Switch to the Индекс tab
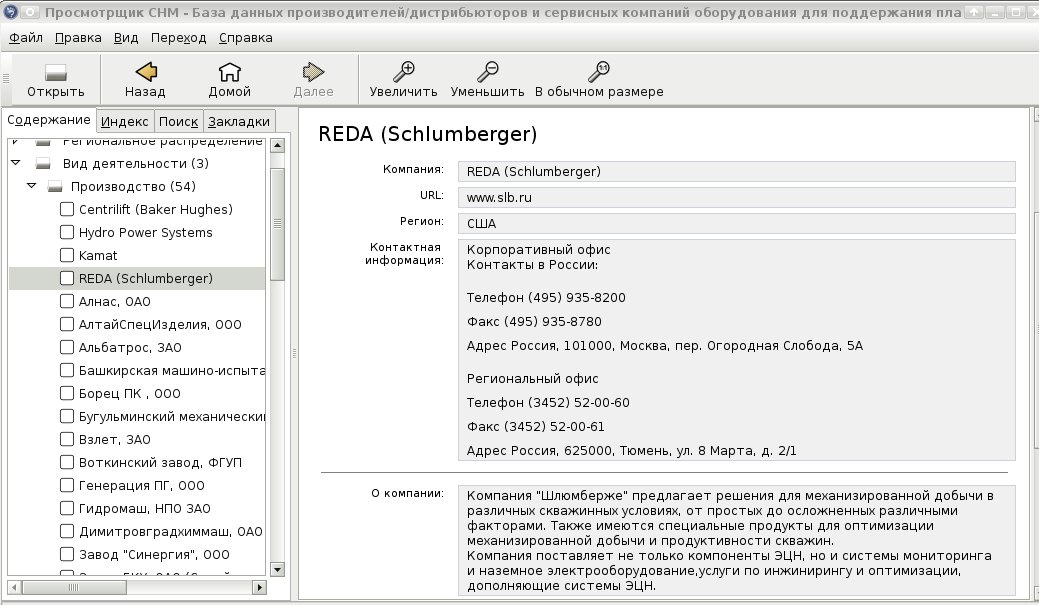Viewport: 1039px width, 605px height. coord(125,121)
